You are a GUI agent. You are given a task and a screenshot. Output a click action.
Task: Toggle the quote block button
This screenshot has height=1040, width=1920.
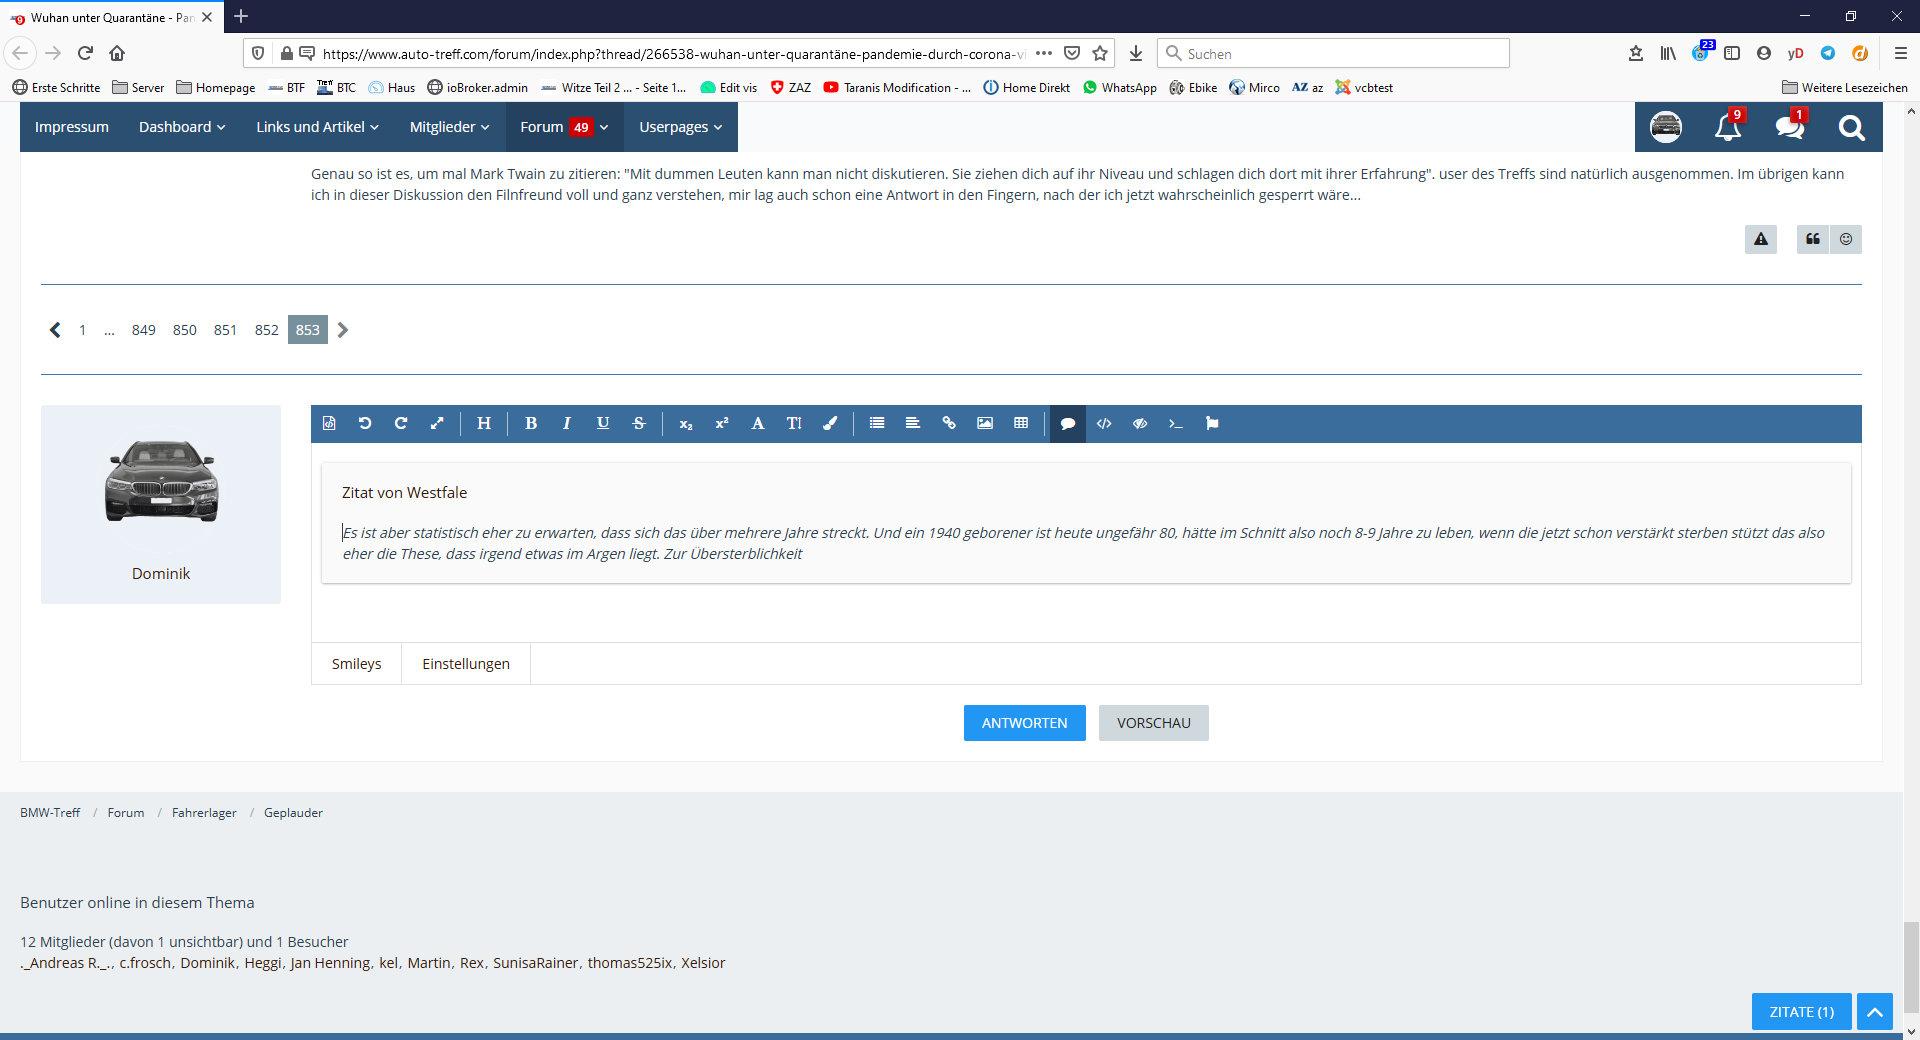pyautogui.click(x=1068, y=424)
